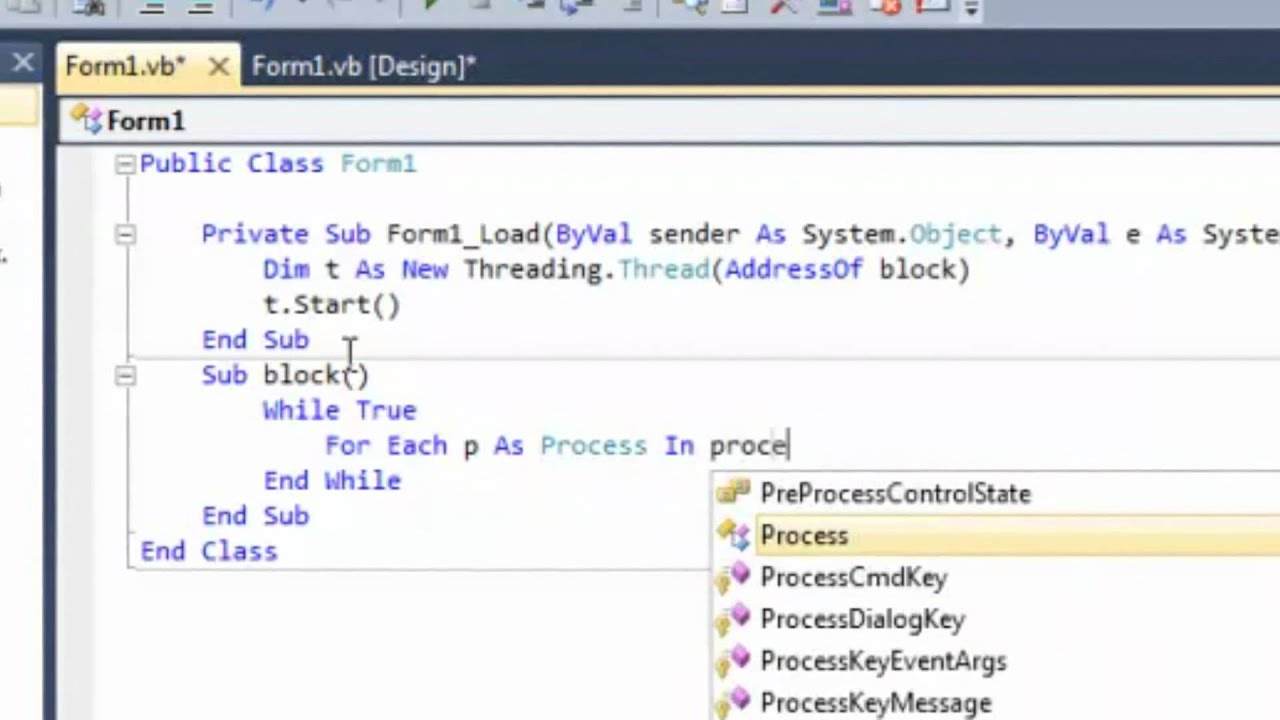Collapse the Public Class Form1 region
Viewport: 1280px width, 720px height.
pyautogui.click(x=125, y=164)
